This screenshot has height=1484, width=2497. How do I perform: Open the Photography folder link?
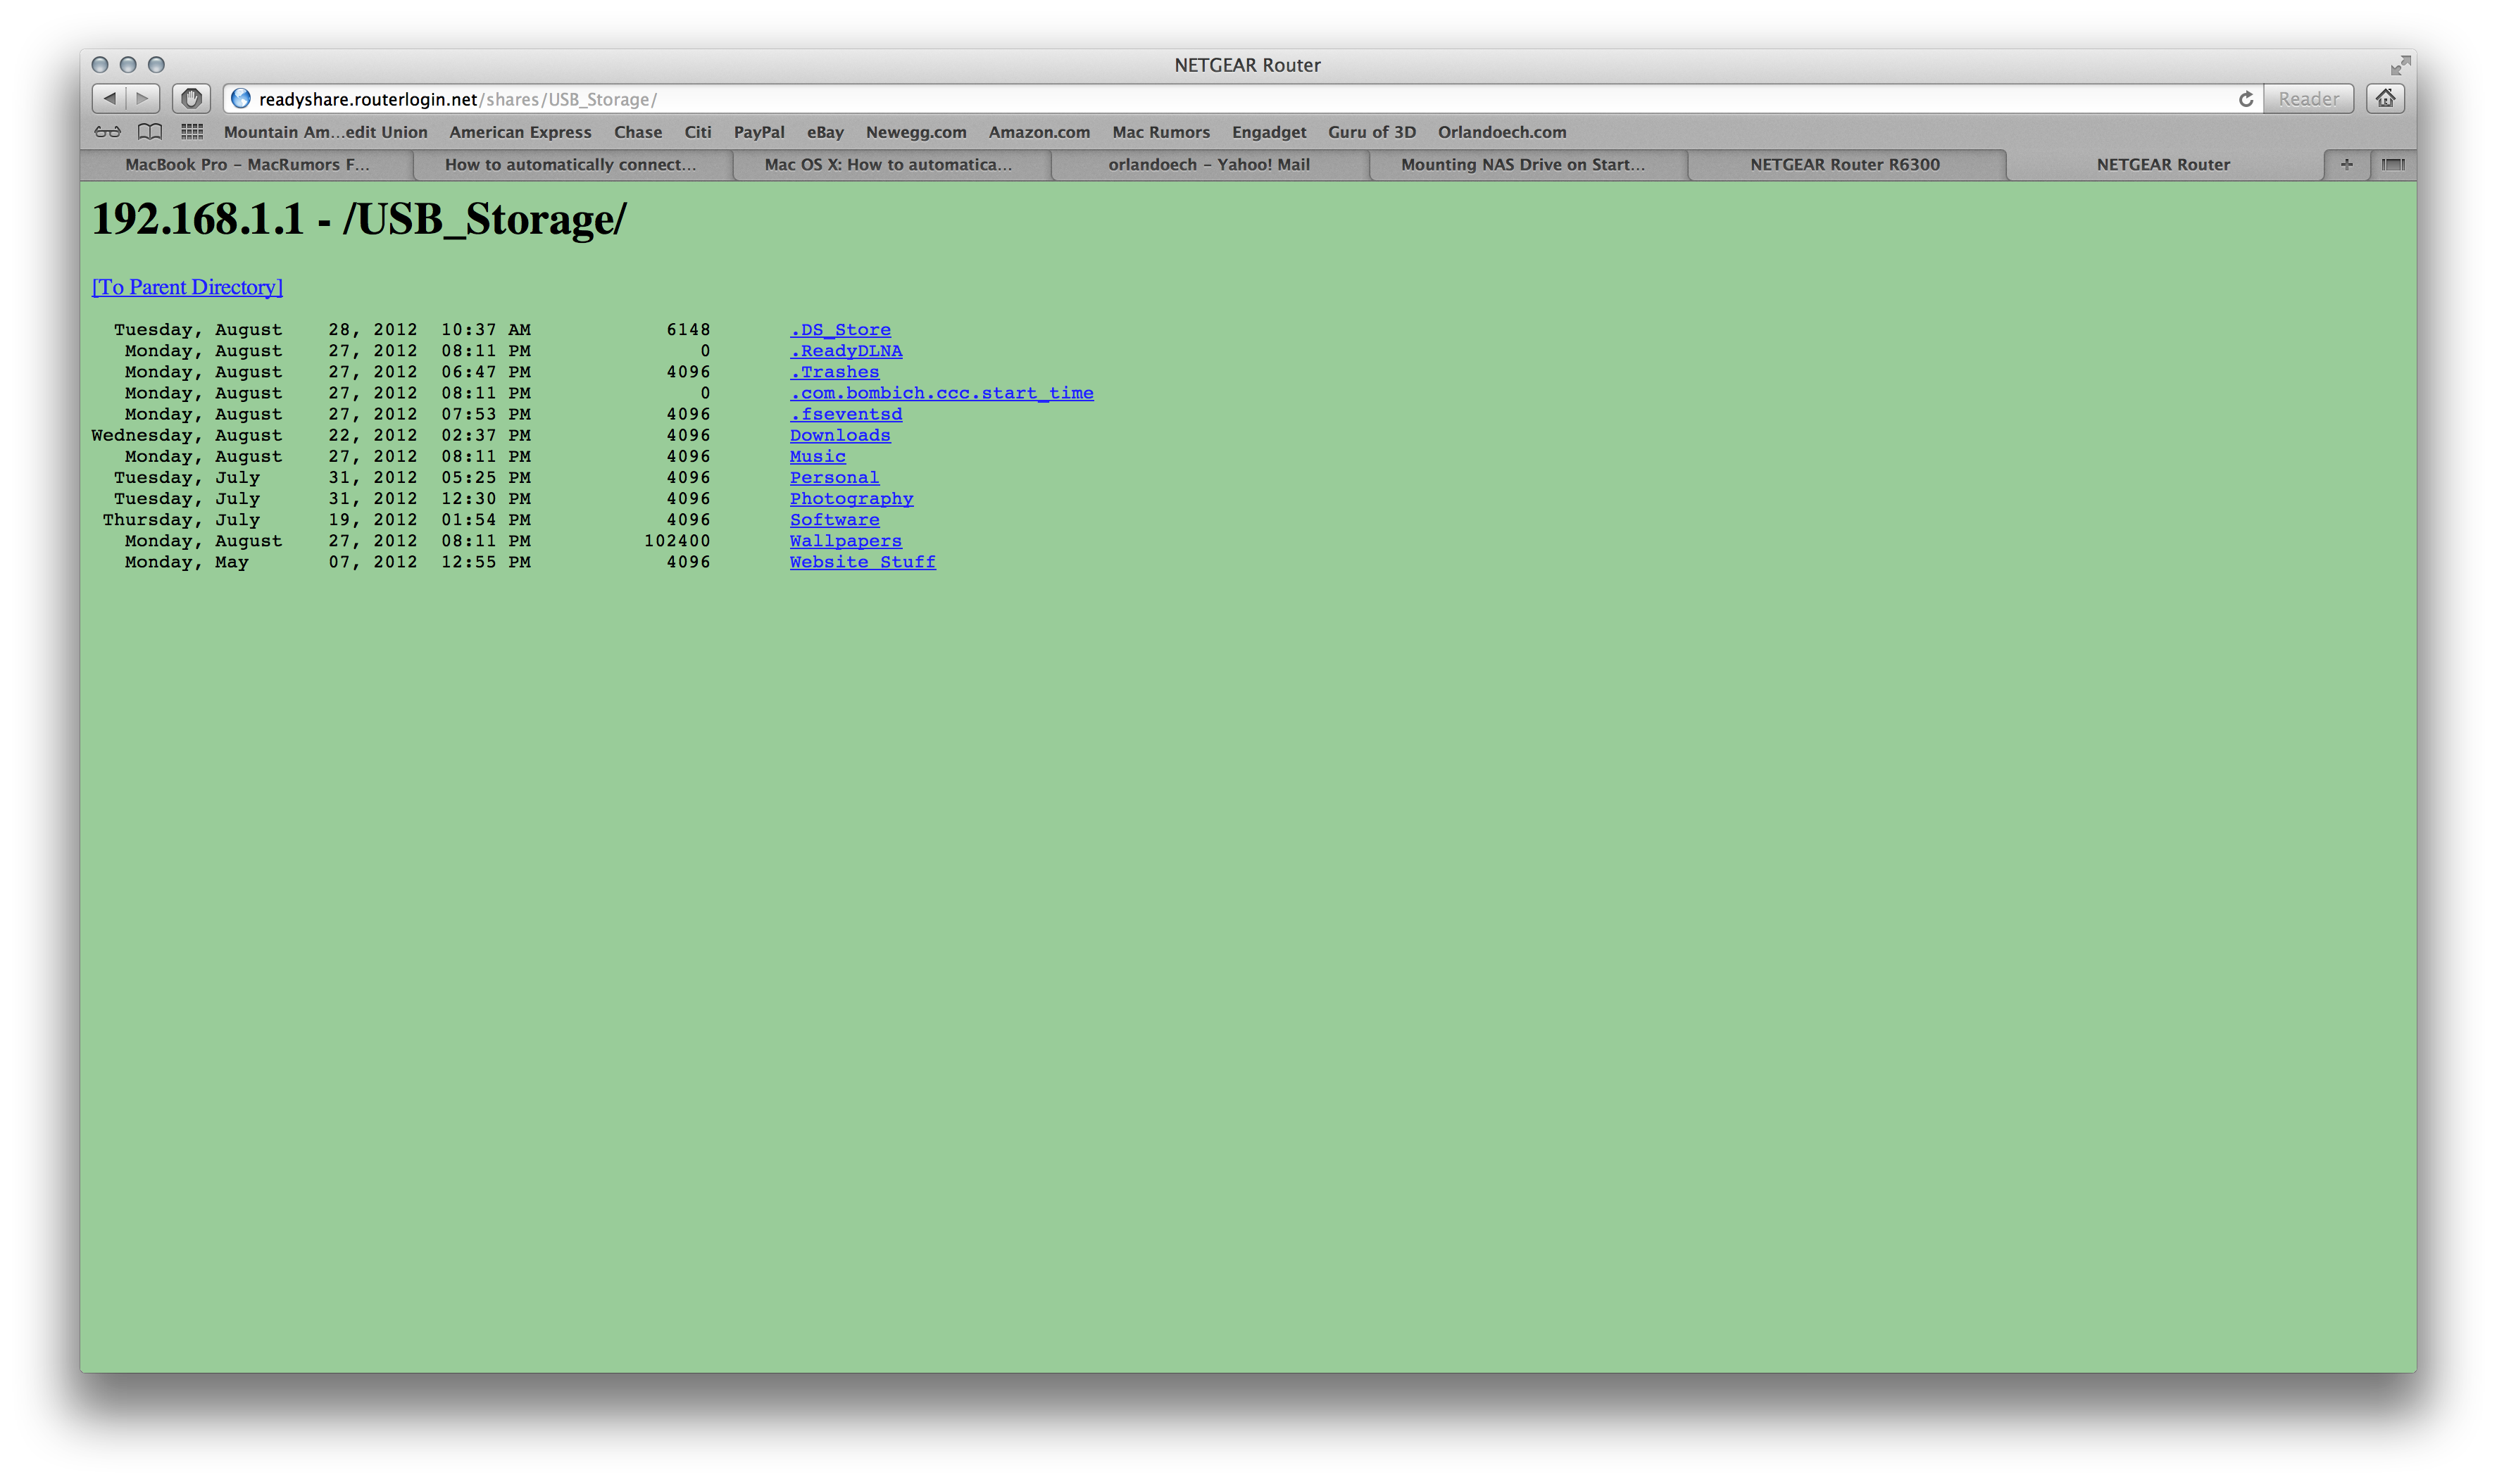[852, 498]
